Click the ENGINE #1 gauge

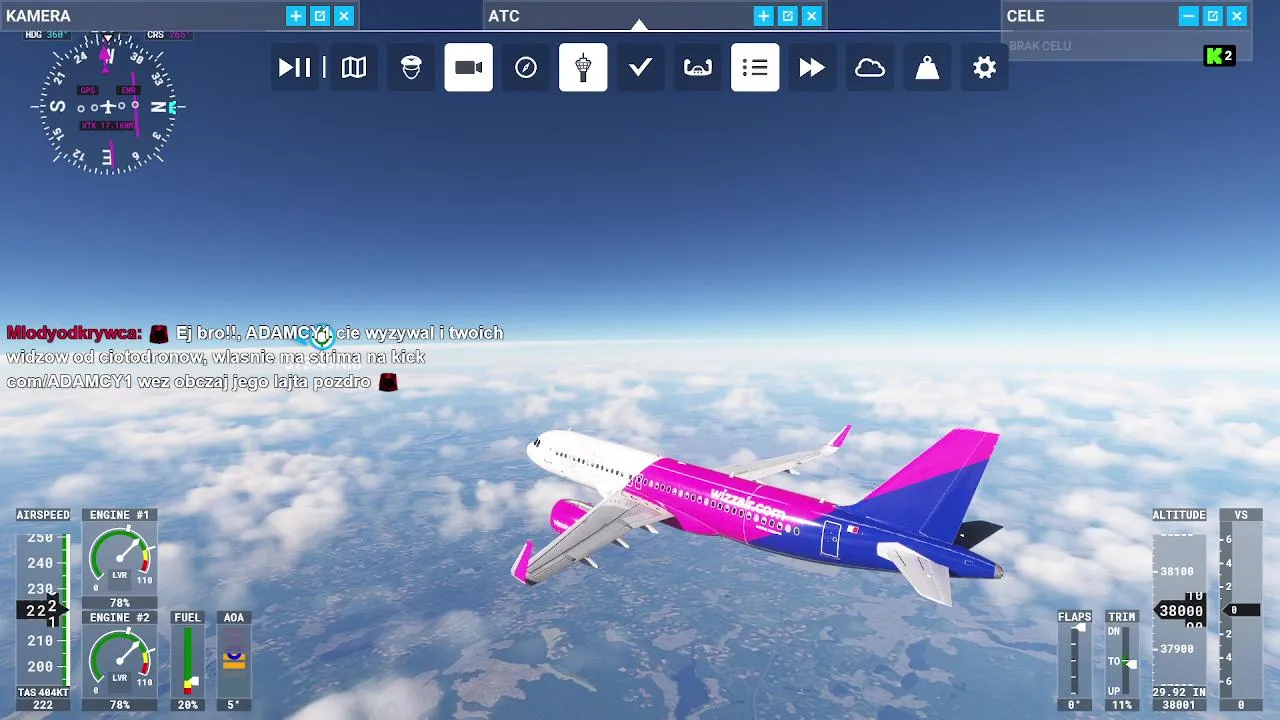tap(119, 558)
